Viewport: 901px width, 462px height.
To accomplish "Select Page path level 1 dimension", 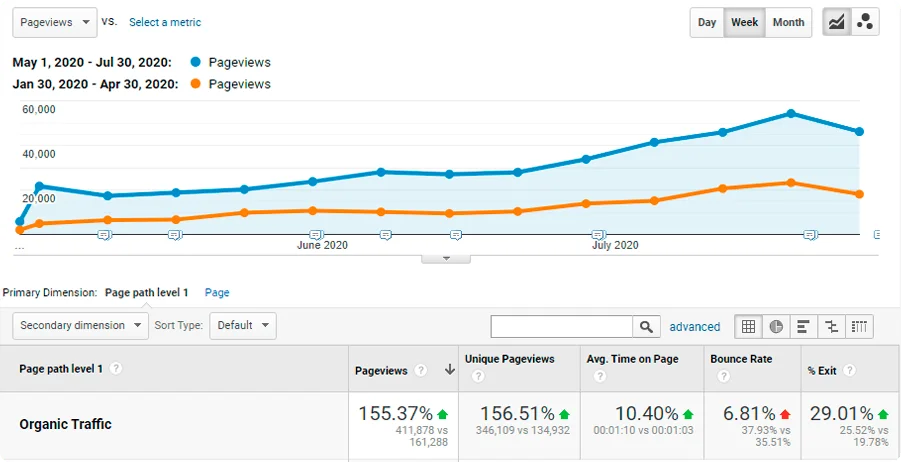I will 146,293.
